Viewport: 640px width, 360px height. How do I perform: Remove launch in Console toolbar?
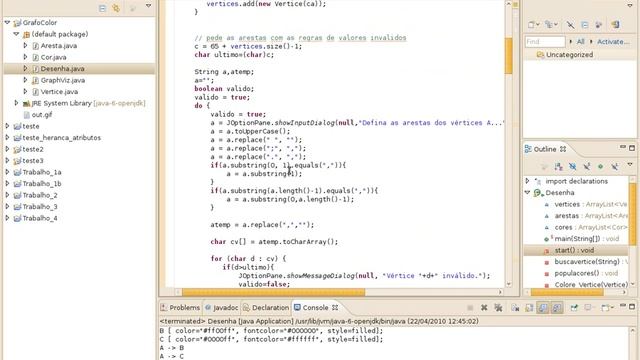484,308
